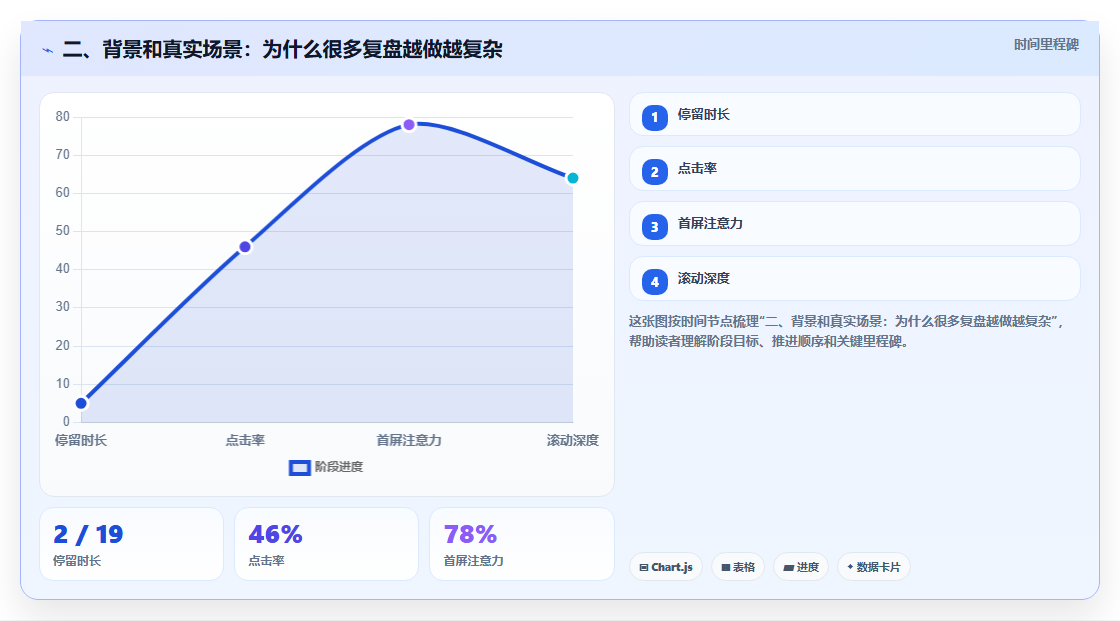Toggle the 阶段进度 legend box in chart
This screenshot has height=621, width=1120.
pyautogui.click(x=299, y=468)
